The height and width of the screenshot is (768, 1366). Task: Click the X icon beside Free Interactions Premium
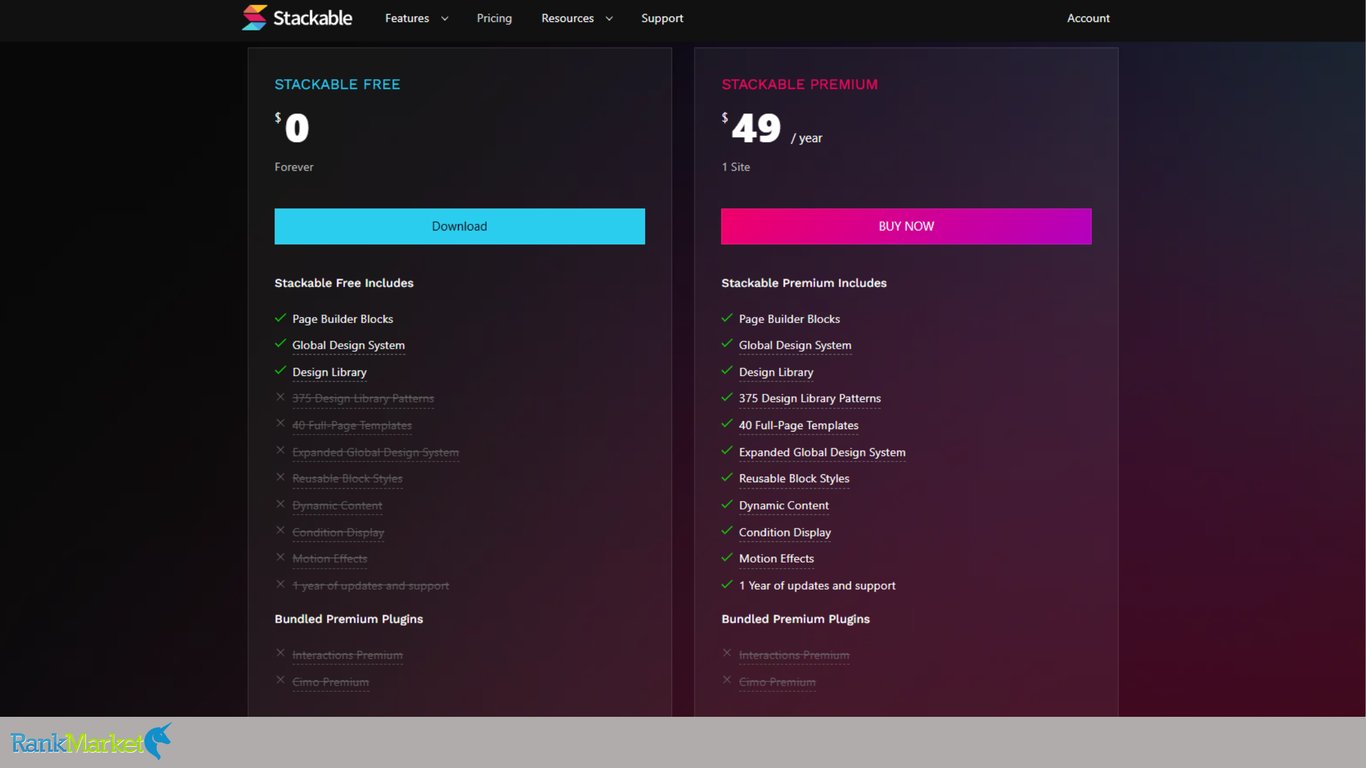pos(280,653)
